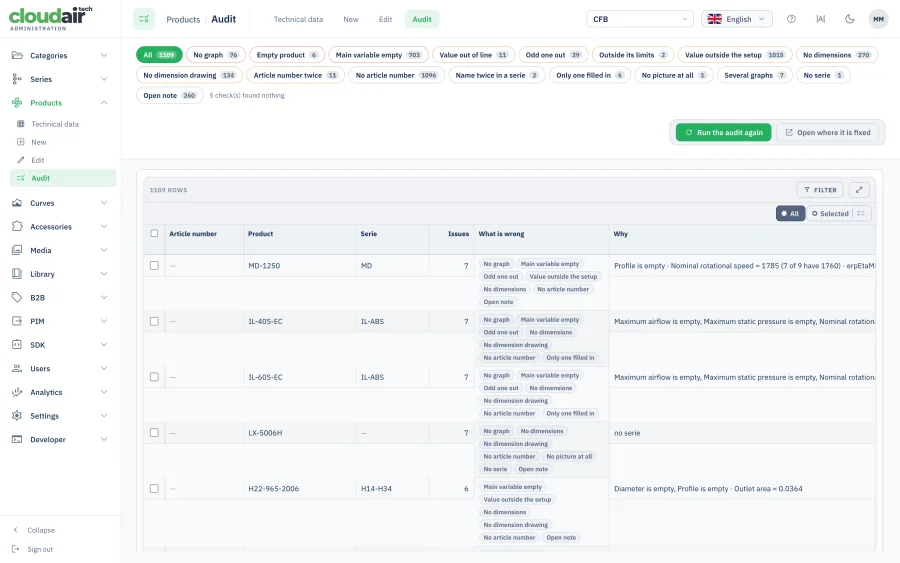Viewport: 900px width, 563px height.
Task: Expand the Series menu chevron
Action: coord(104,79)
